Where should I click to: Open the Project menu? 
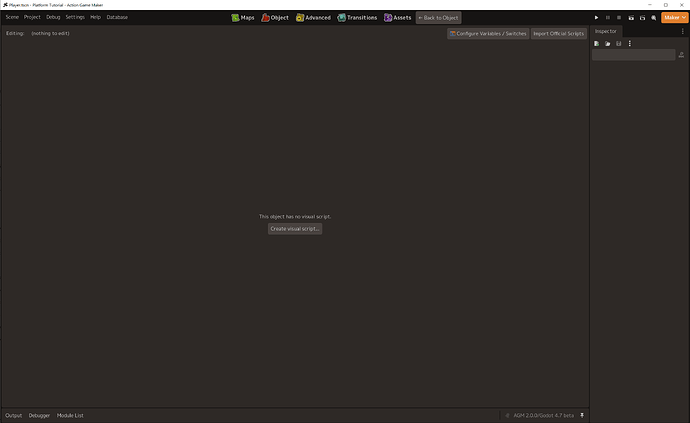tap(32, 17)
